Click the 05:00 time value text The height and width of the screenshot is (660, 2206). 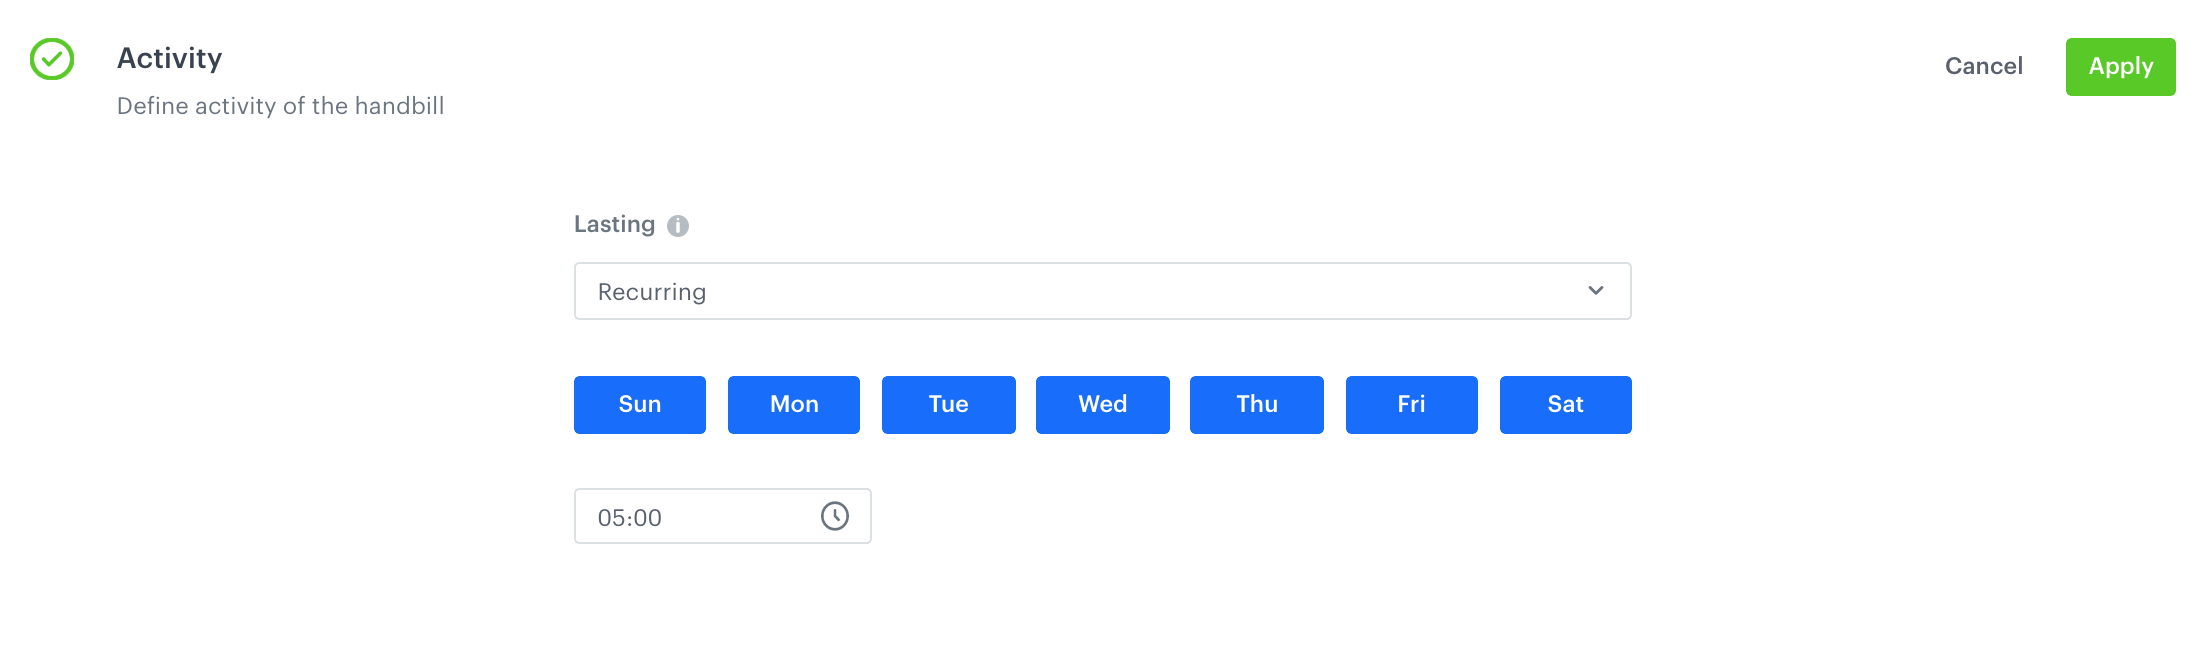(630, 518)
